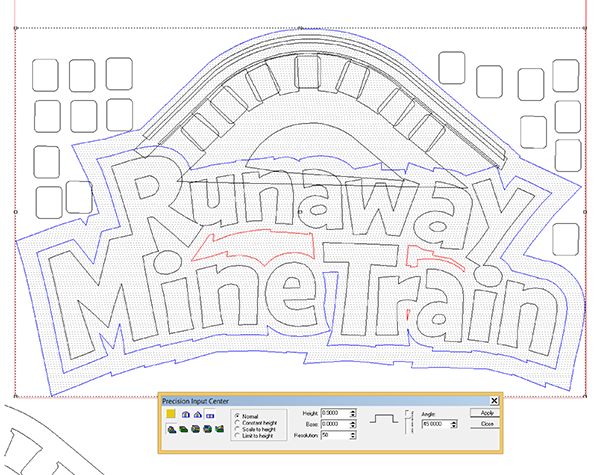Close the Precision Input Center dialog

494,401
